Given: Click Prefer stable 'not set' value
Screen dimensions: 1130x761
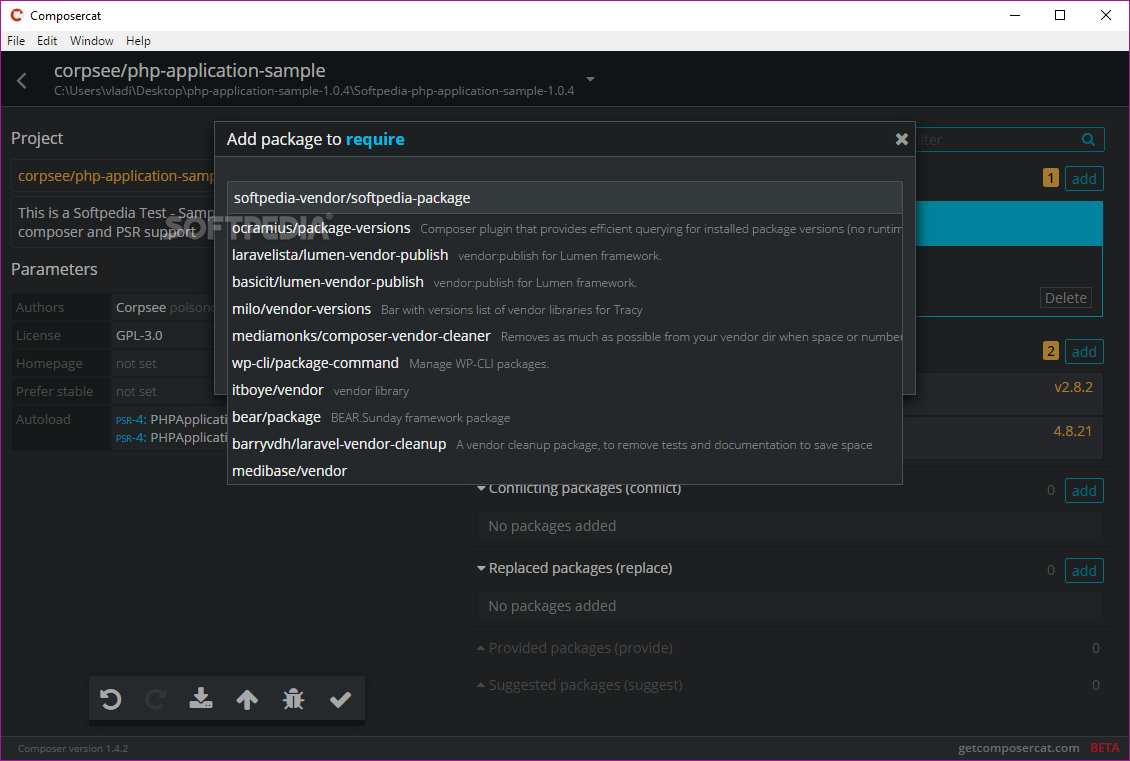Looking at the screenshot, I should 136,391.
